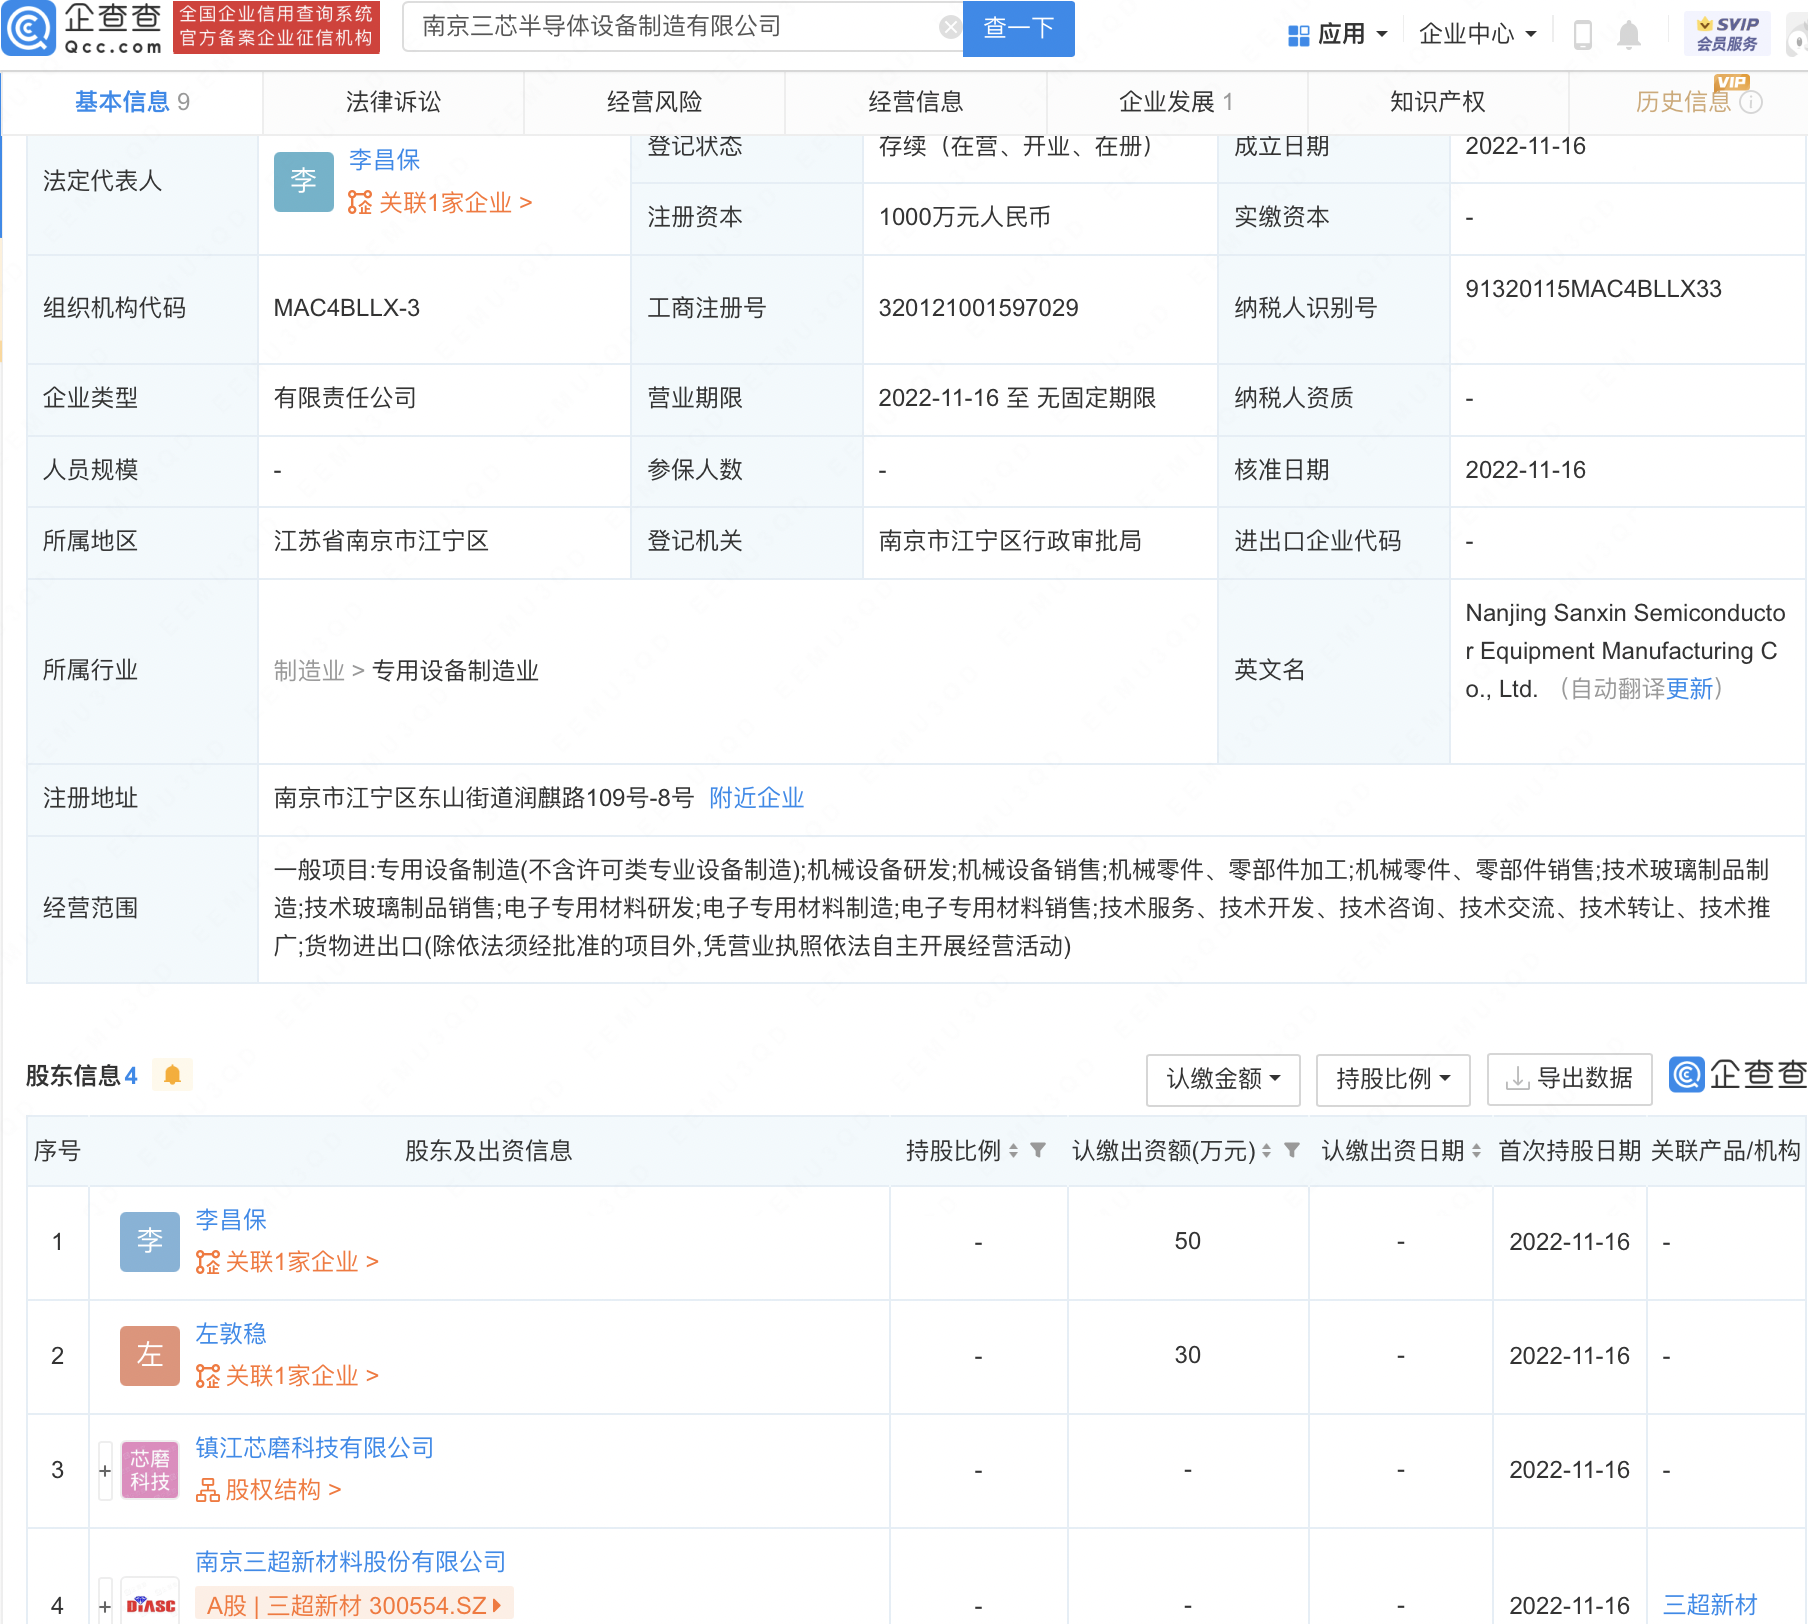Filter the 持股比例 column
Screen dimensions: 1808x1624
pyautogui.click(x=1038, y=1150)
